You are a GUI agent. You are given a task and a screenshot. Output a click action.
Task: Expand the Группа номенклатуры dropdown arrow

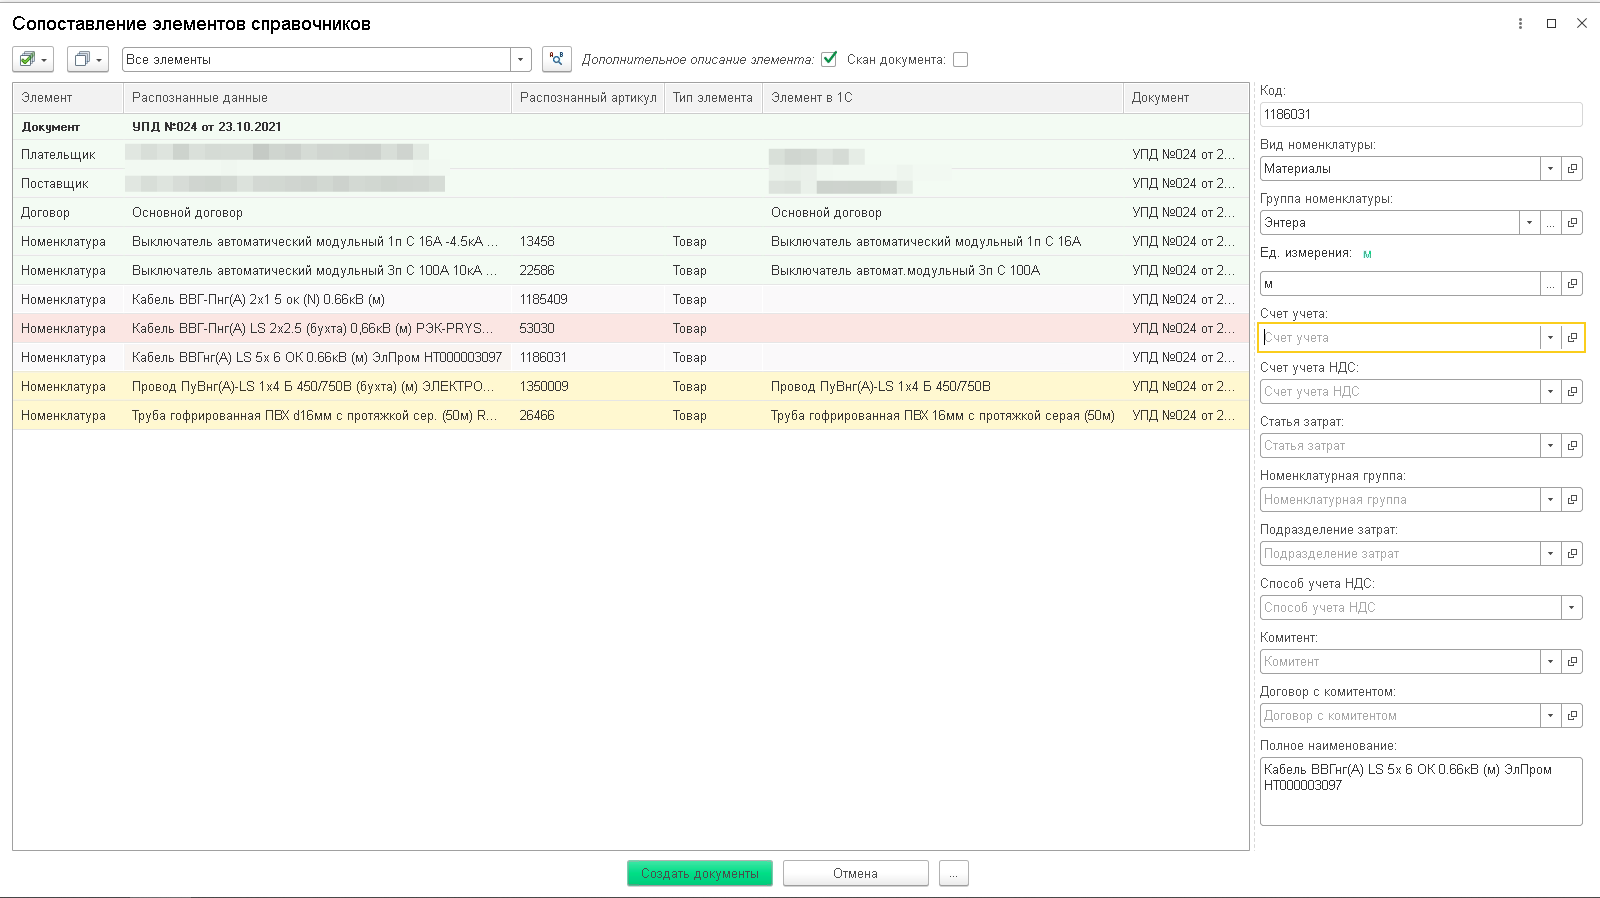coord(1530,223)
